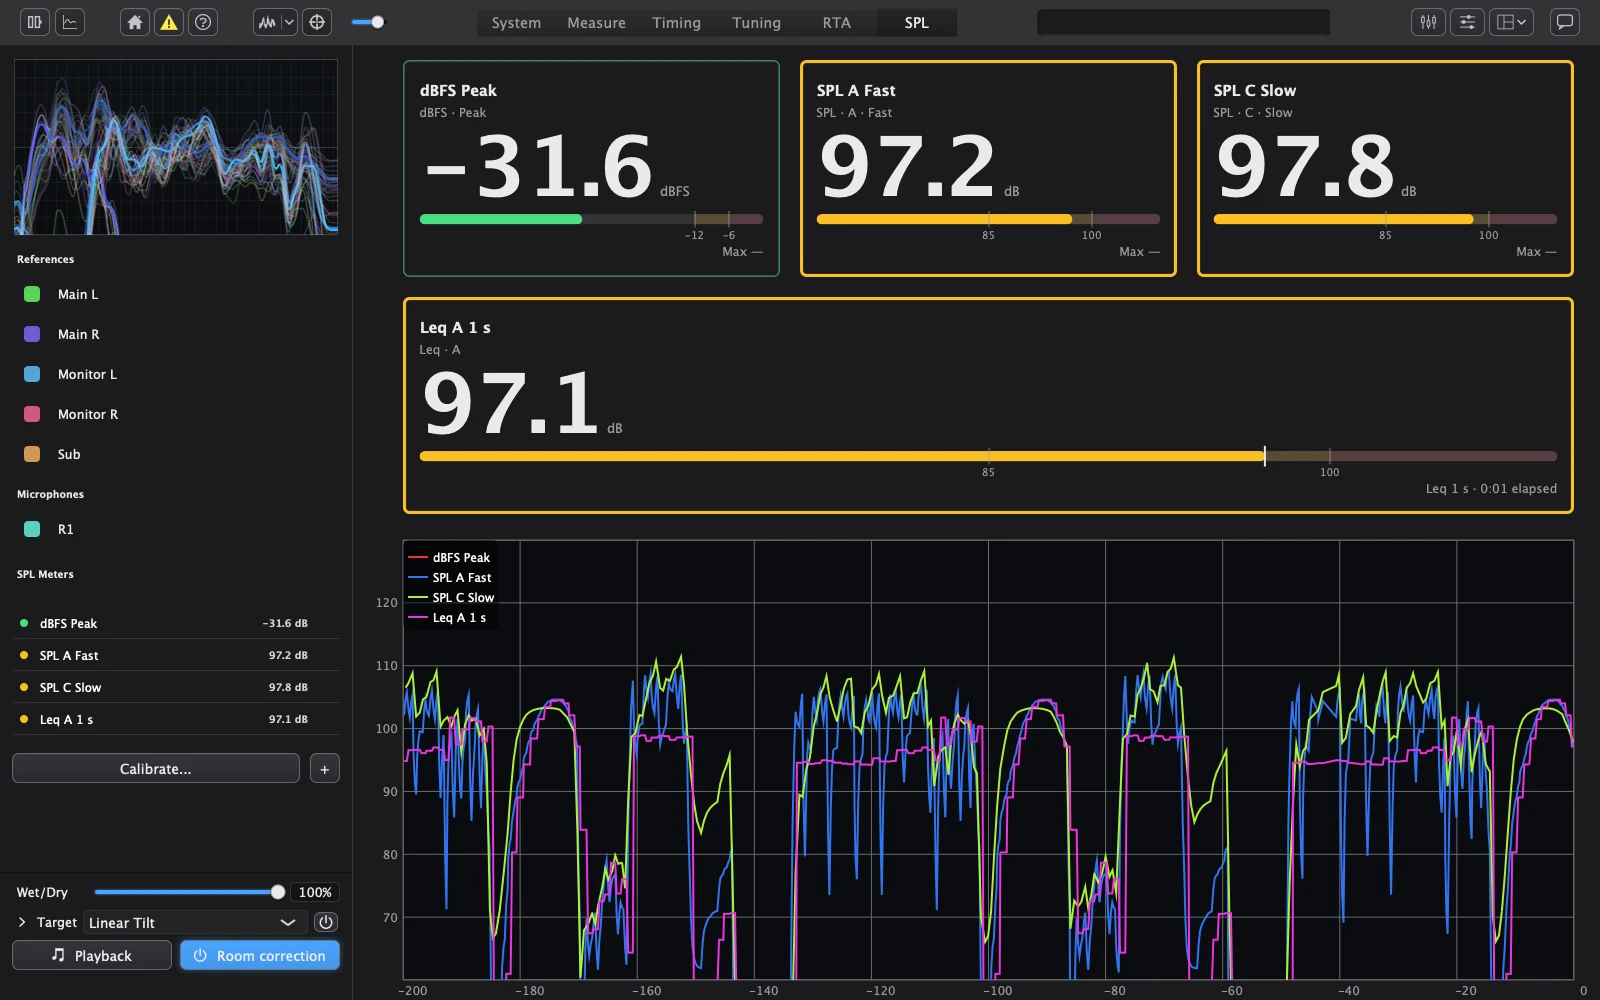Screen dimensions: 1600x1000
Task: Click the Wet/Dry slider handle
Action: coord(278,892)
